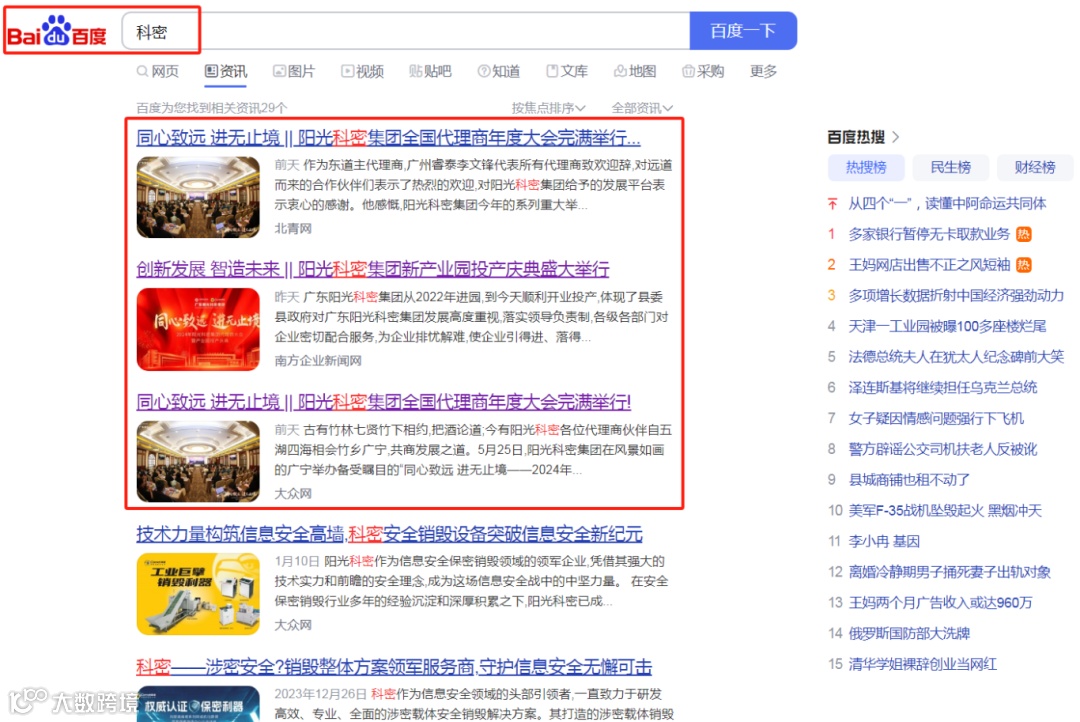This screenshot has width=1080, height=722.
Task: Open hot topic 警方辟谣公交司机扶老人反被讹
Action: pyautogui.click(x=943, y=449)
